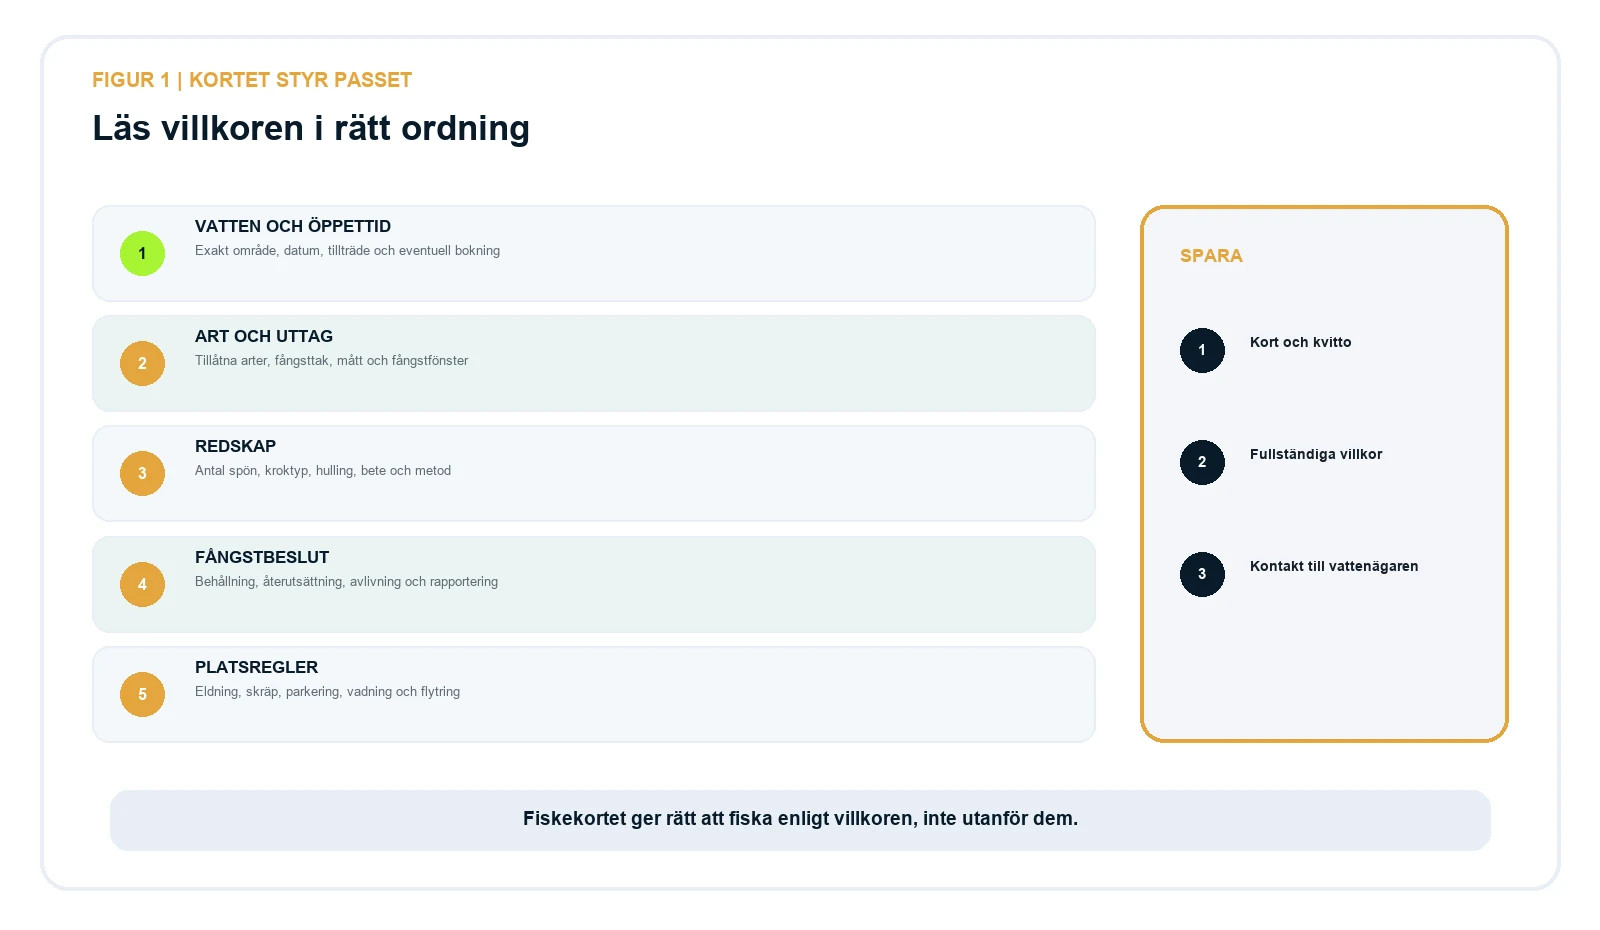Select the 'Läs villkoren i rätt ordning' title
The image size is (1600, 930).
point(311,128)
